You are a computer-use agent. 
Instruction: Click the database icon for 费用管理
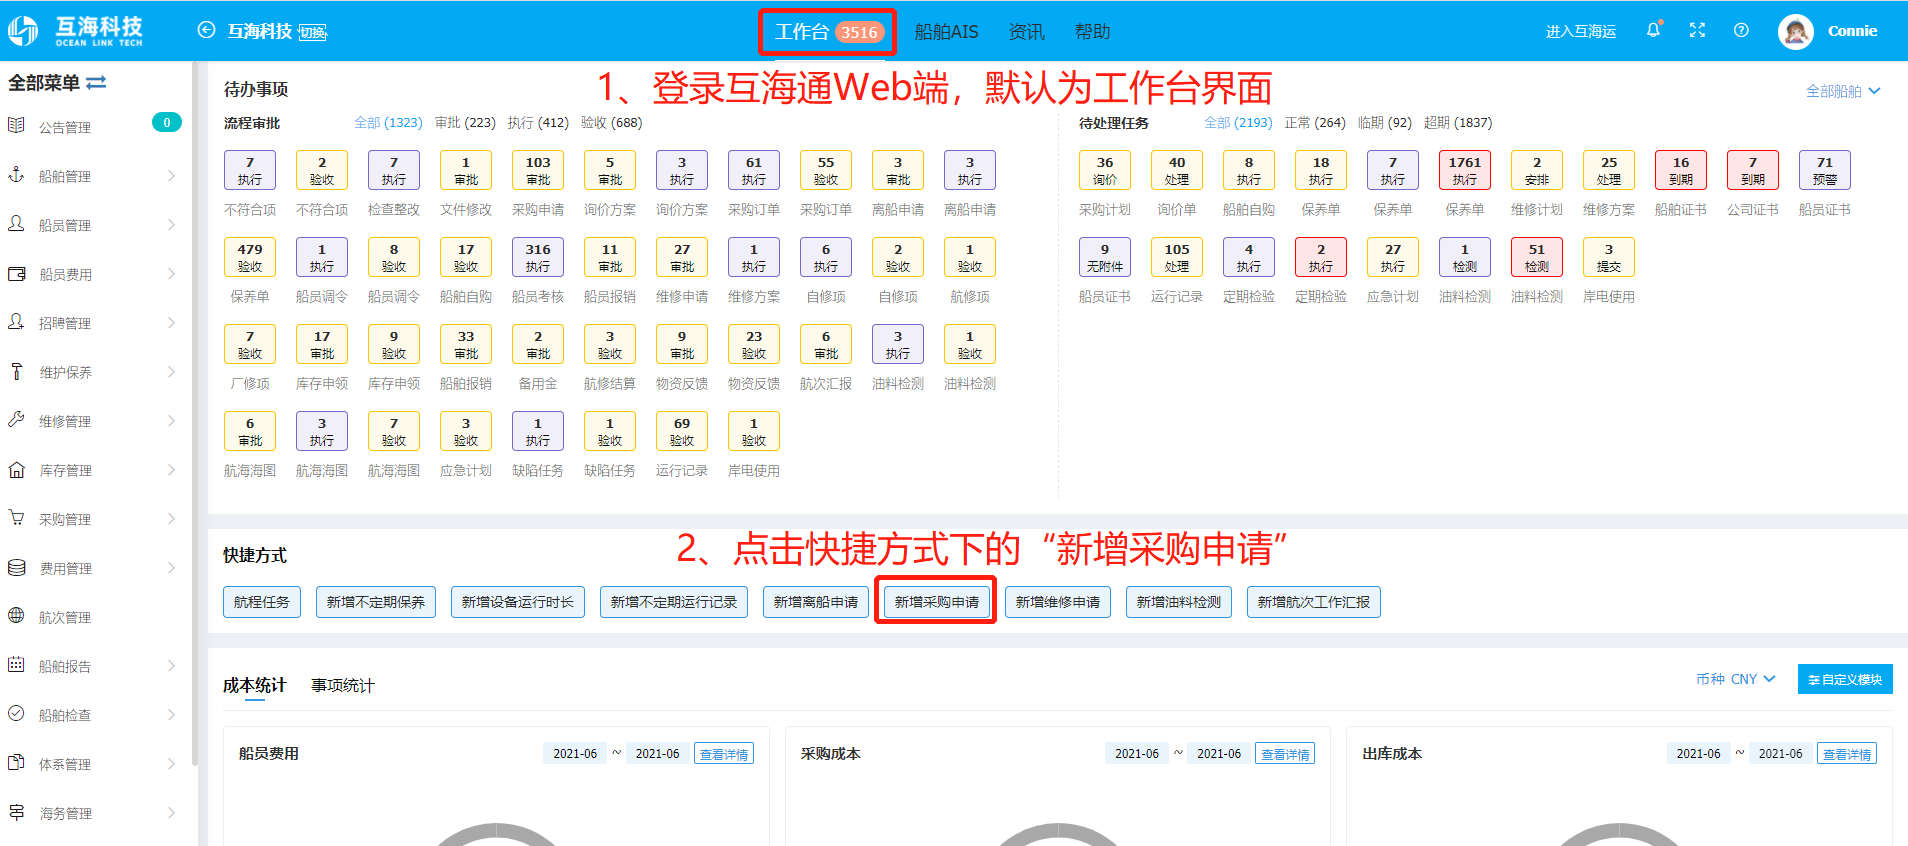tap(16, 567)
